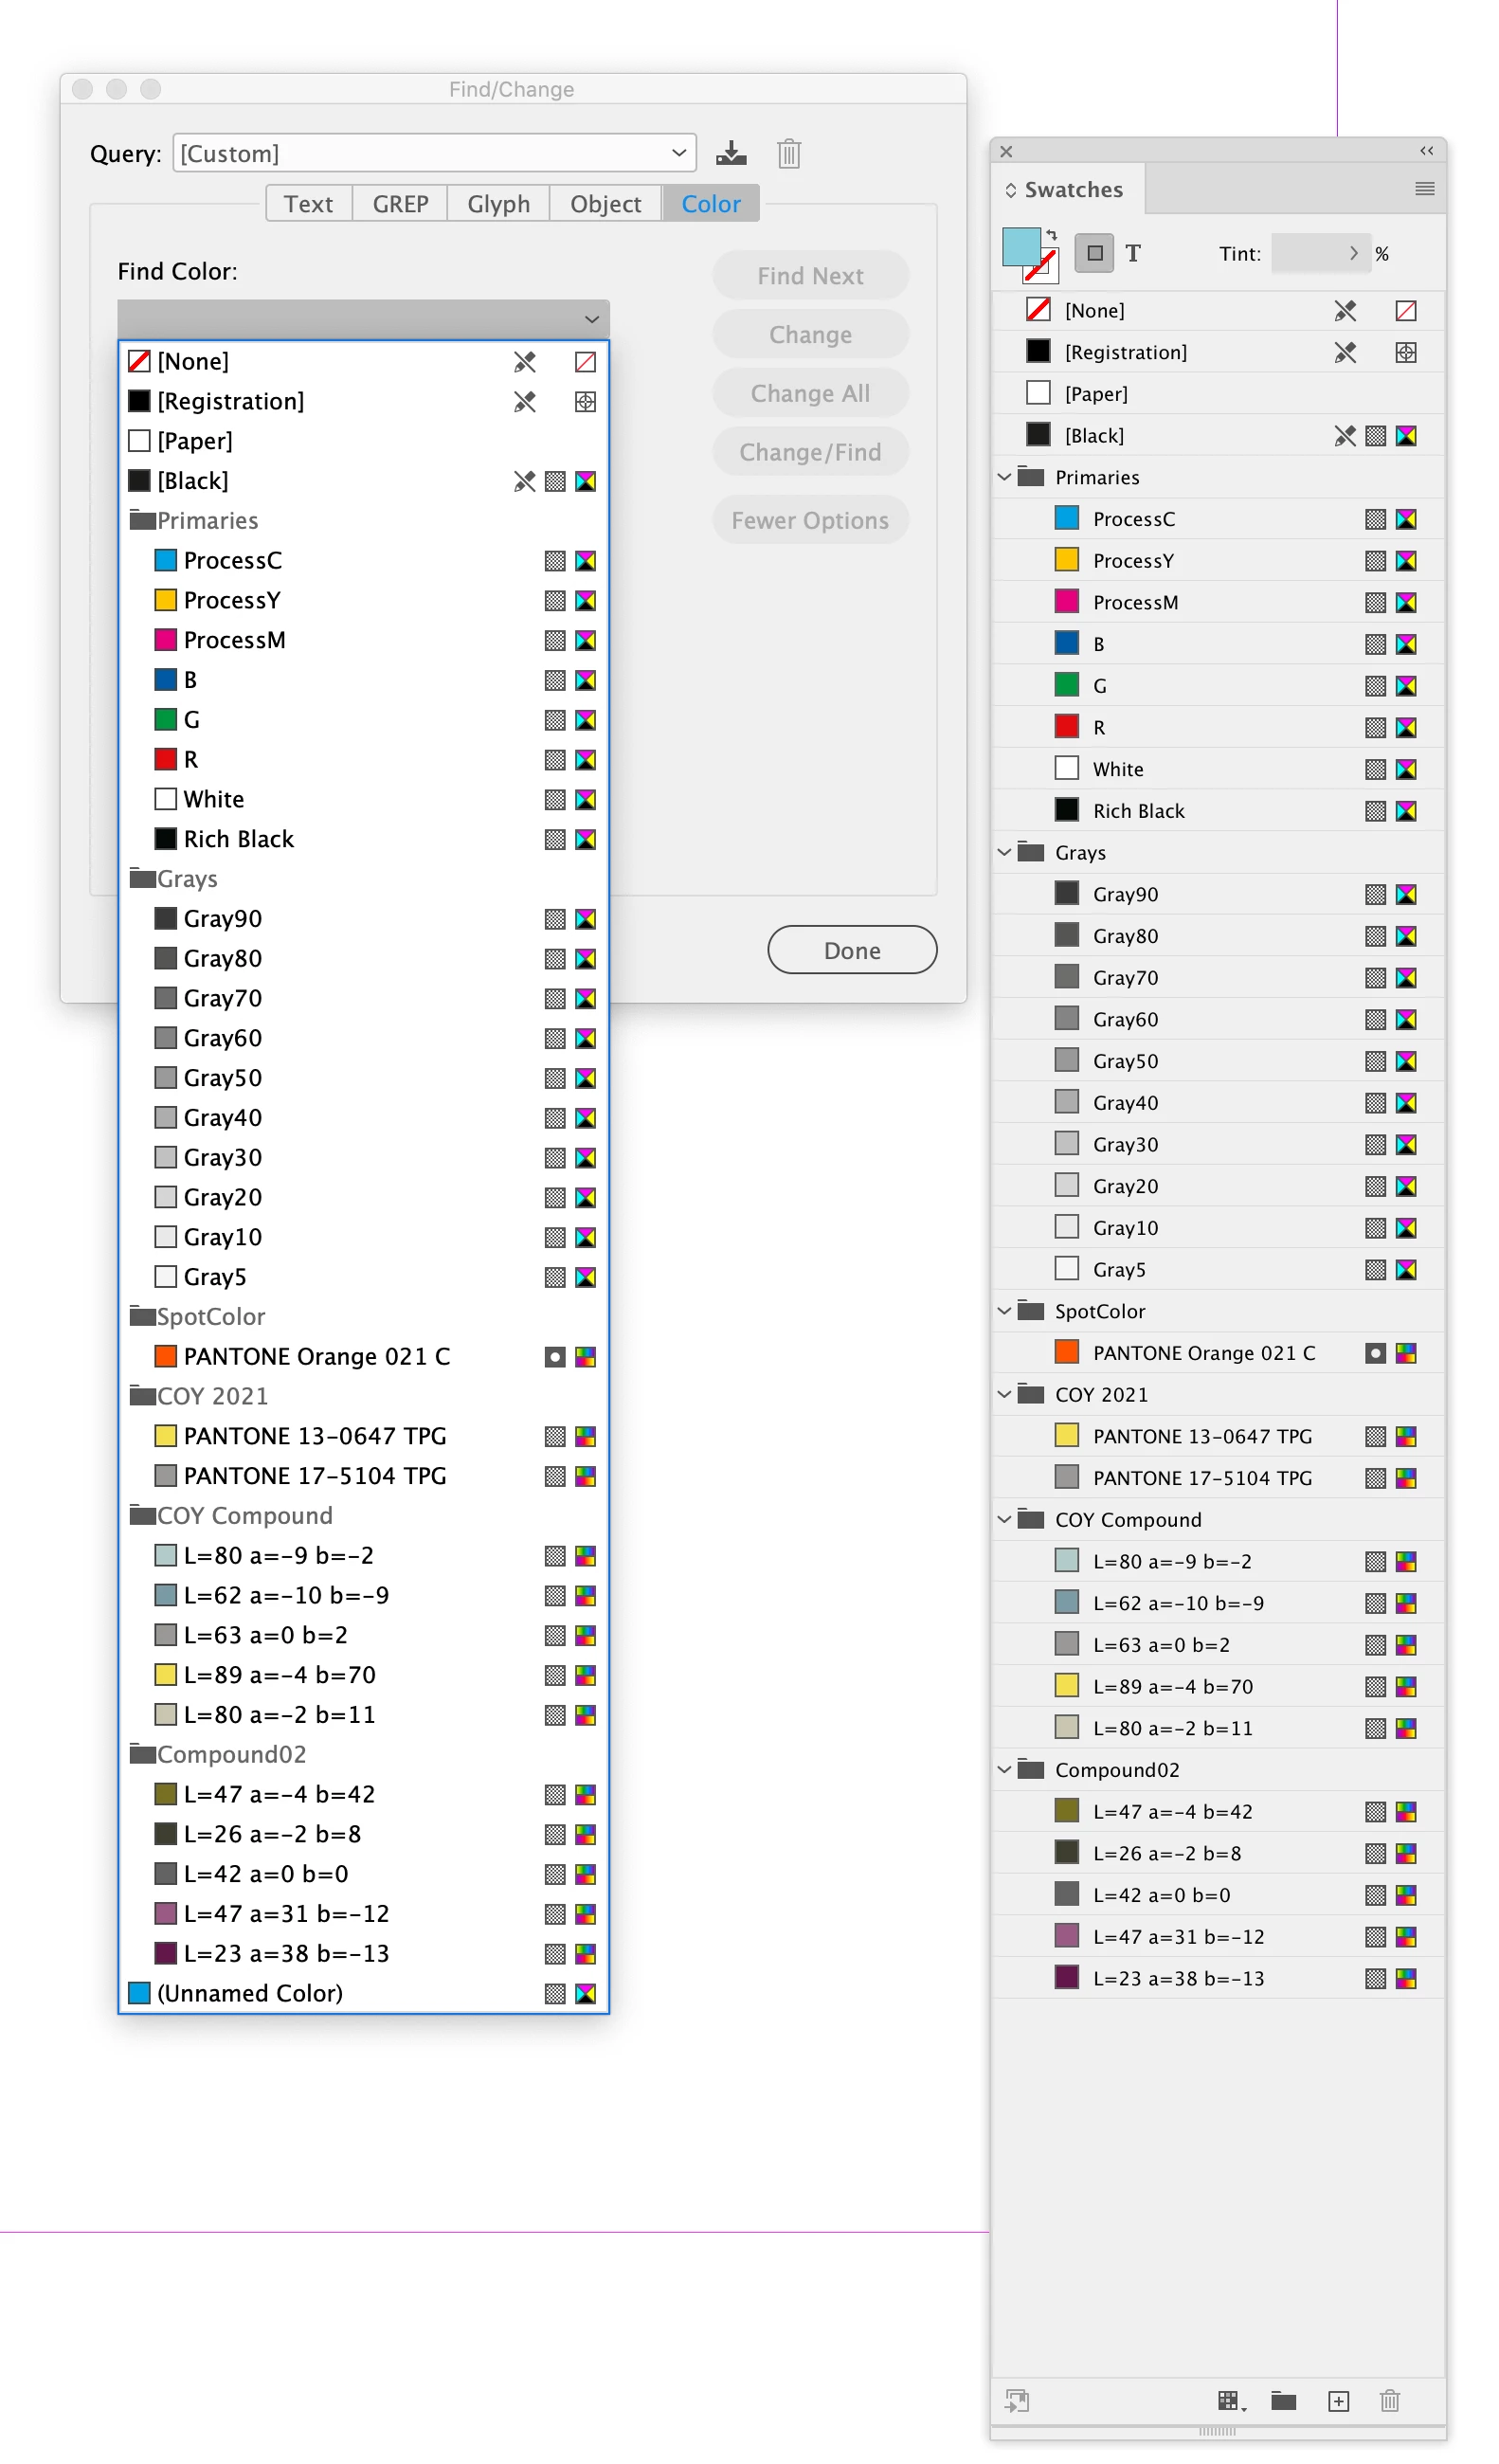Click the registration target icon in Swatches panel
Image resolution: width=1499 pixels, height=2464 pixels.
pyautogui.click(x=1405, y=352)
